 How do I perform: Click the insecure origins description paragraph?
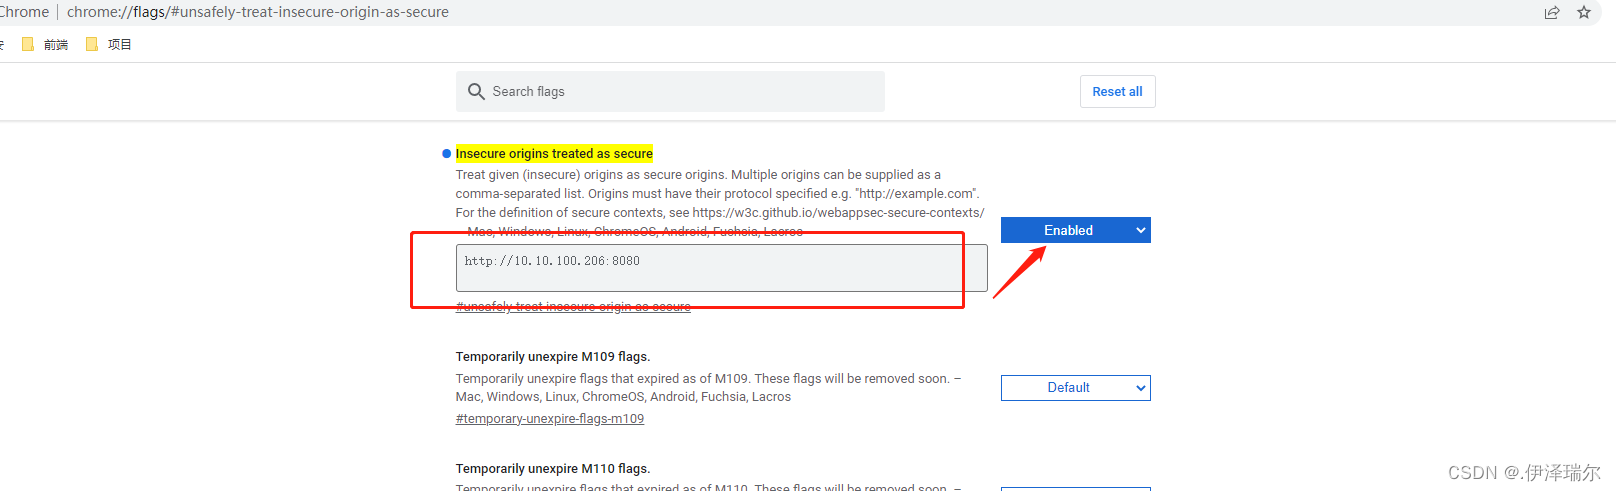click(x=720, y=203)
